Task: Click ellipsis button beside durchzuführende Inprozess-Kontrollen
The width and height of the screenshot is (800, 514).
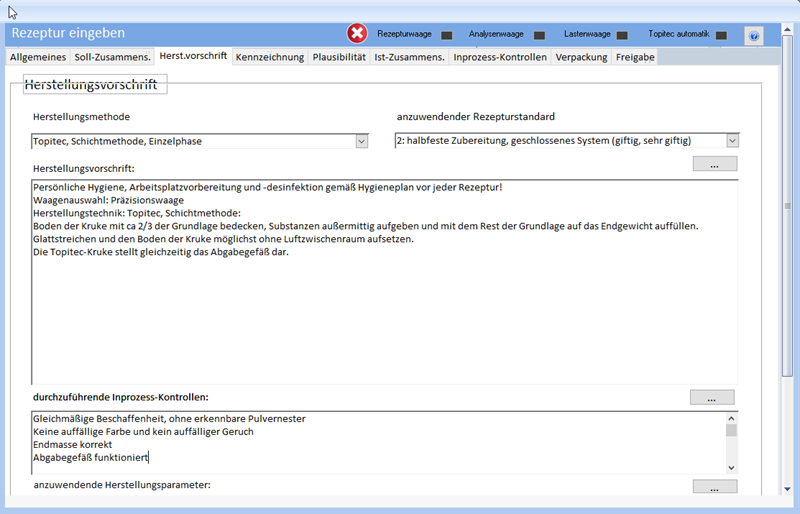Action: (711, 398)
